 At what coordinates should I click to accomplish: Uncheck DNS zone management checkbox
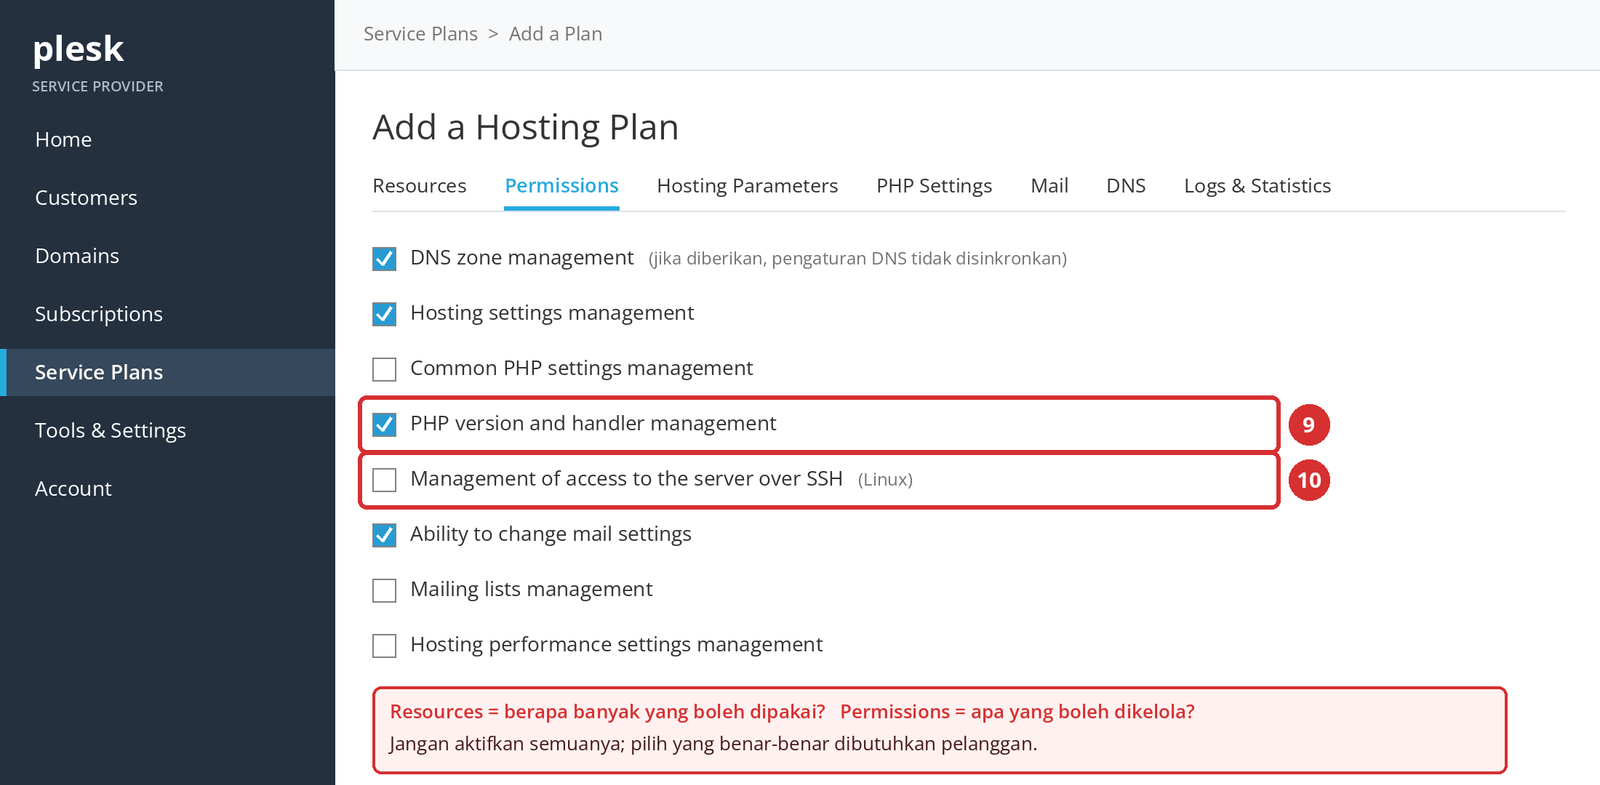[384, 259]
